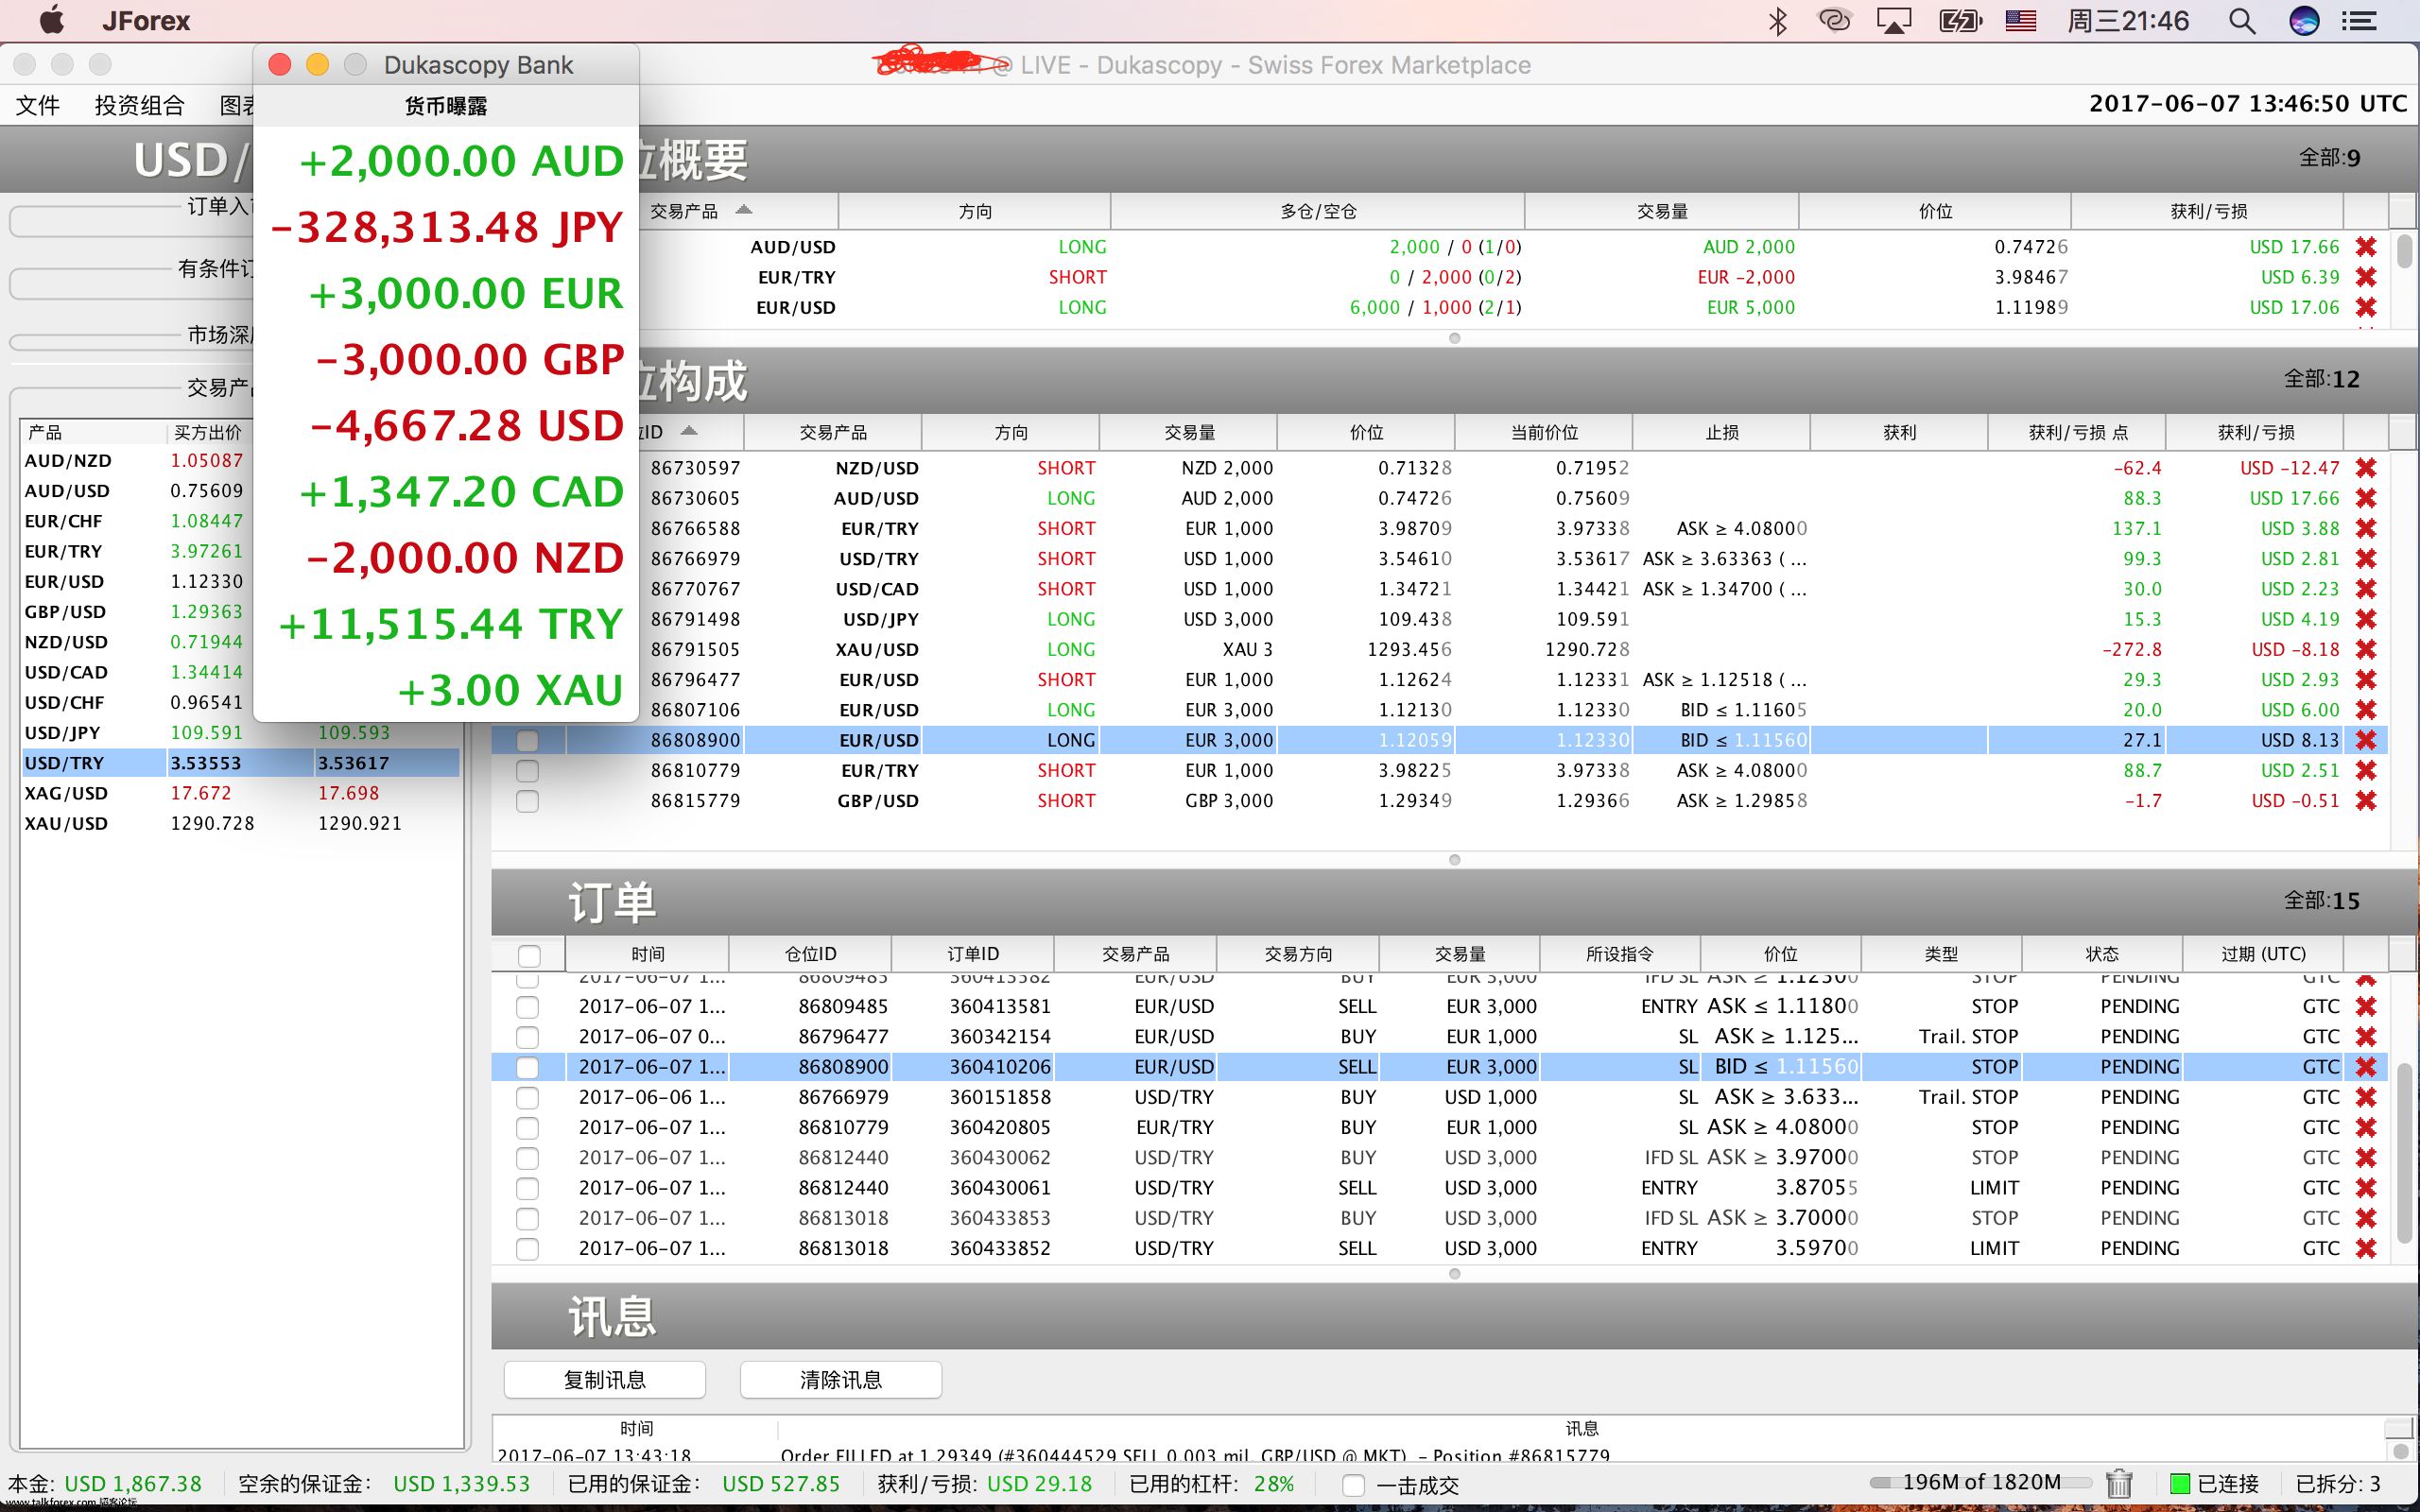Click the memory usage progress bar
Screen dimensions: 2420x1512
coord(1981,1483)
